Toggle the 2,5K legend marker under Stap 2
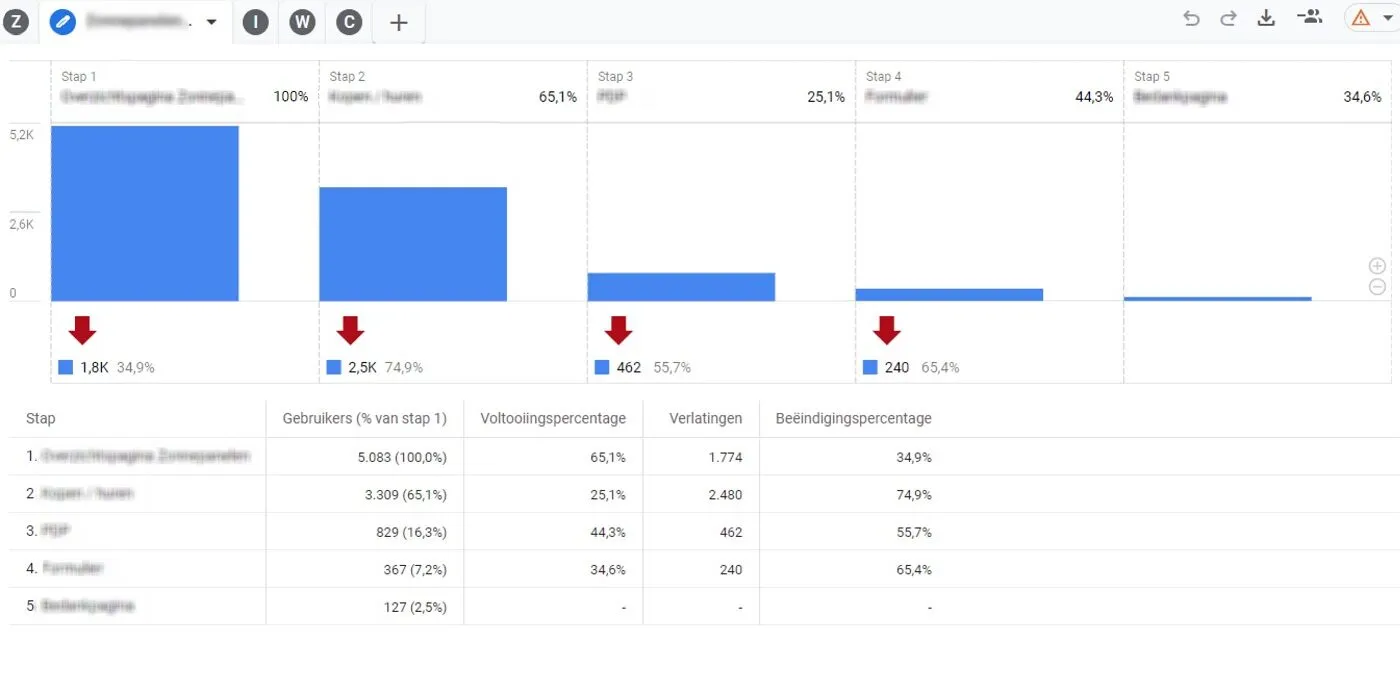The width and height of the screenshot is (1400, 684). coord(333,367)
